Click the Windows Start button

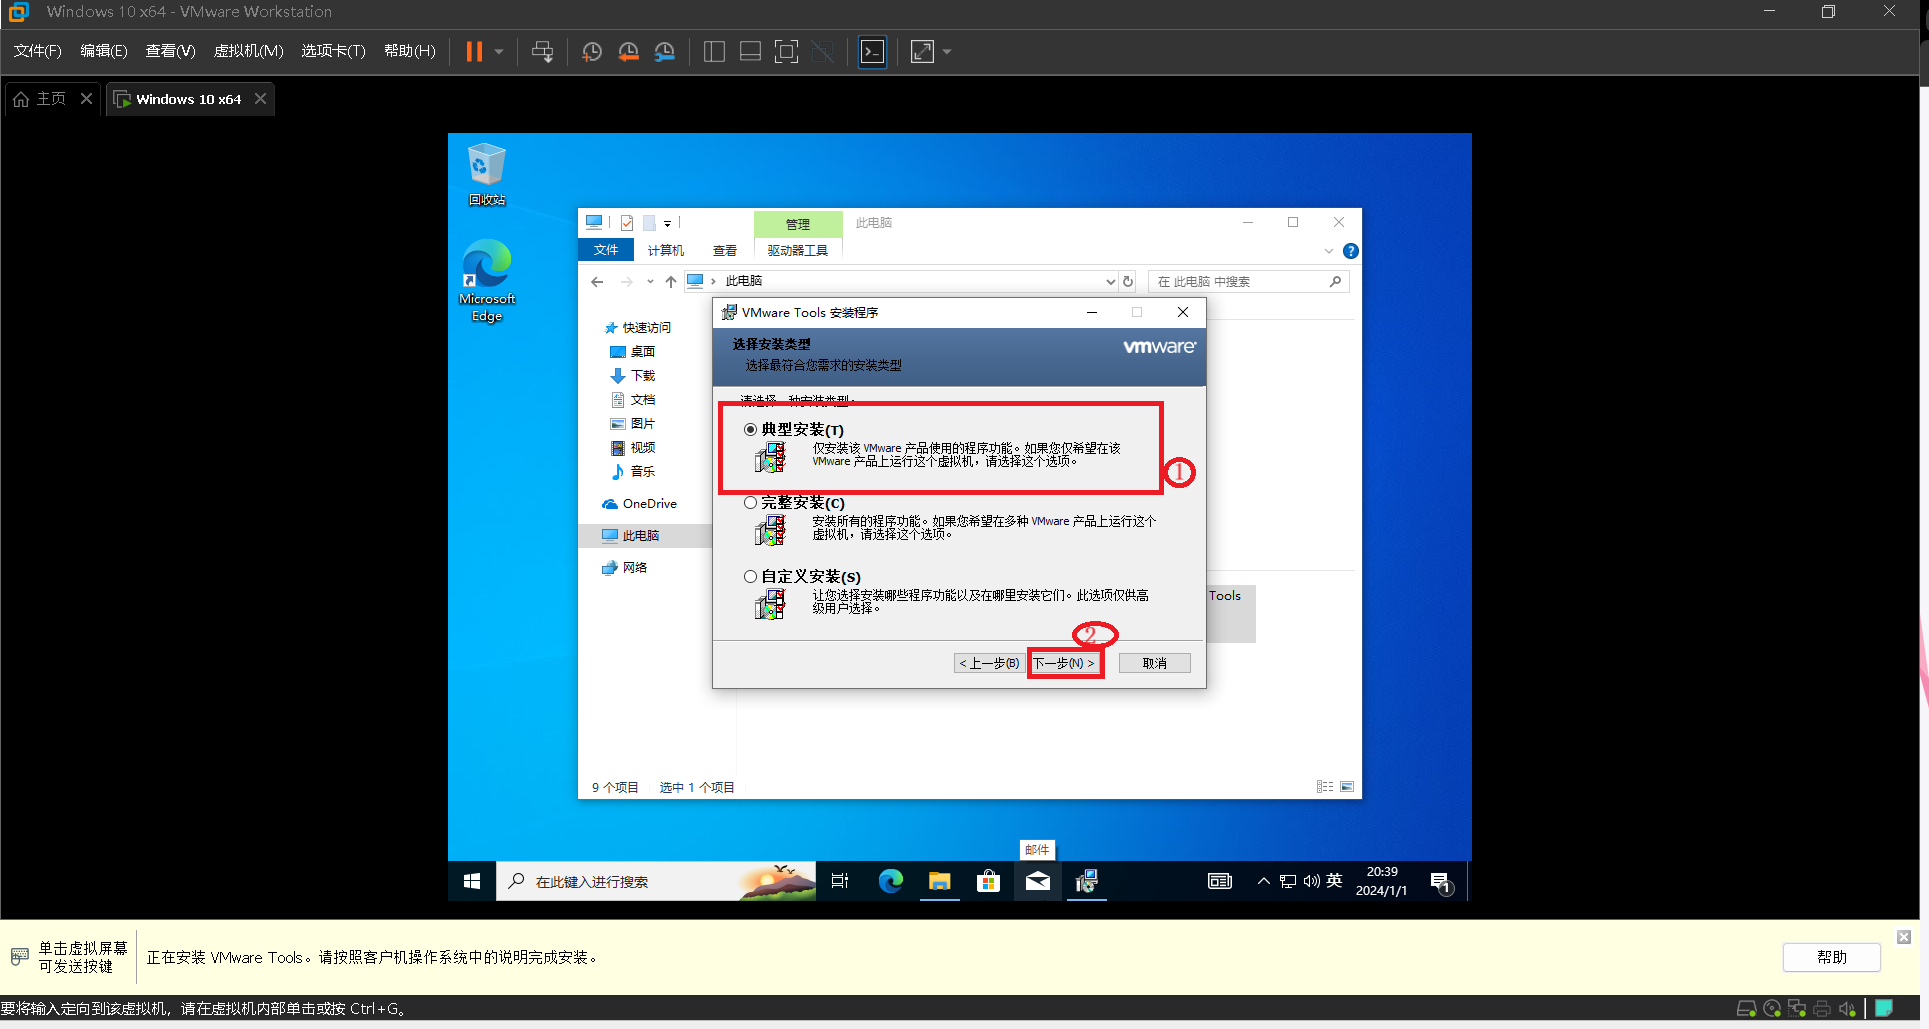tap(472, 881)
